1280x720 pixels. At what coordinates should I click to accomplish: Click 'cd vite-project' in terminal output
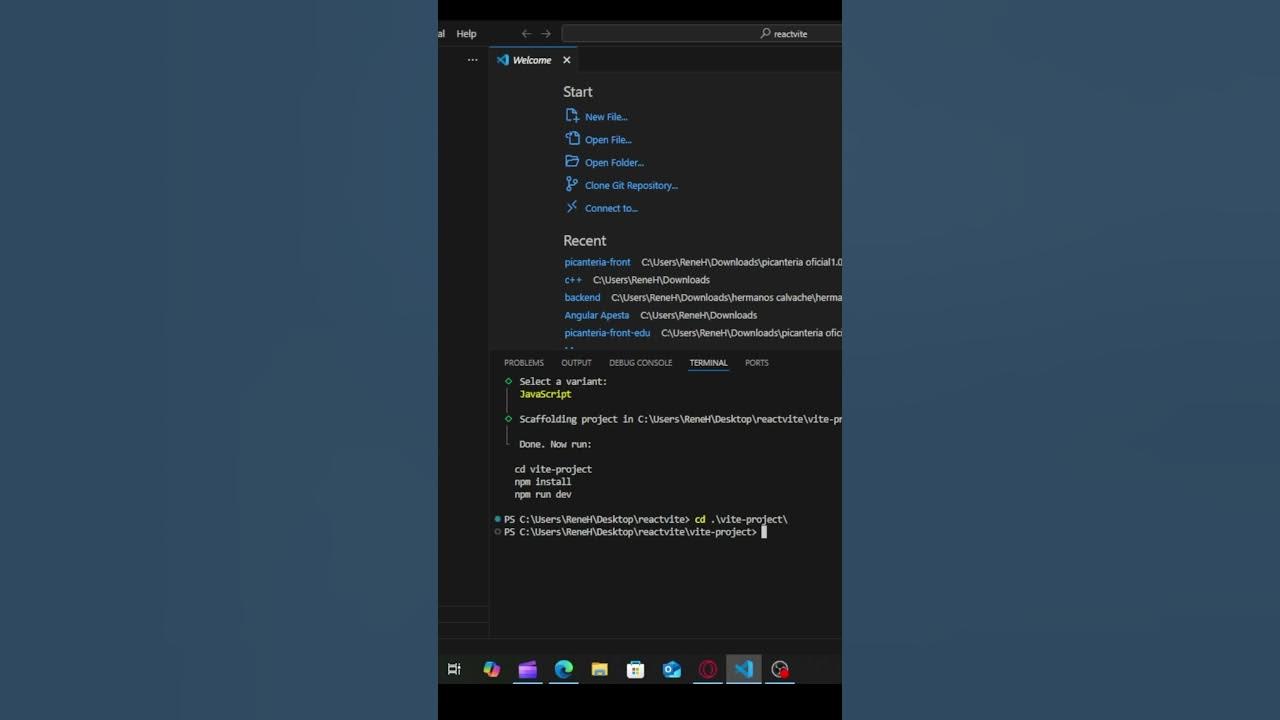click(553, 469)
